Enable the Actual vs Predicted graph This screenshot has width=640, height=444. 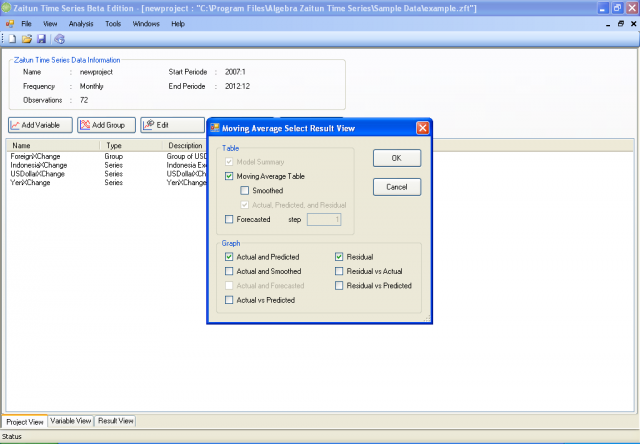[230, 299]
